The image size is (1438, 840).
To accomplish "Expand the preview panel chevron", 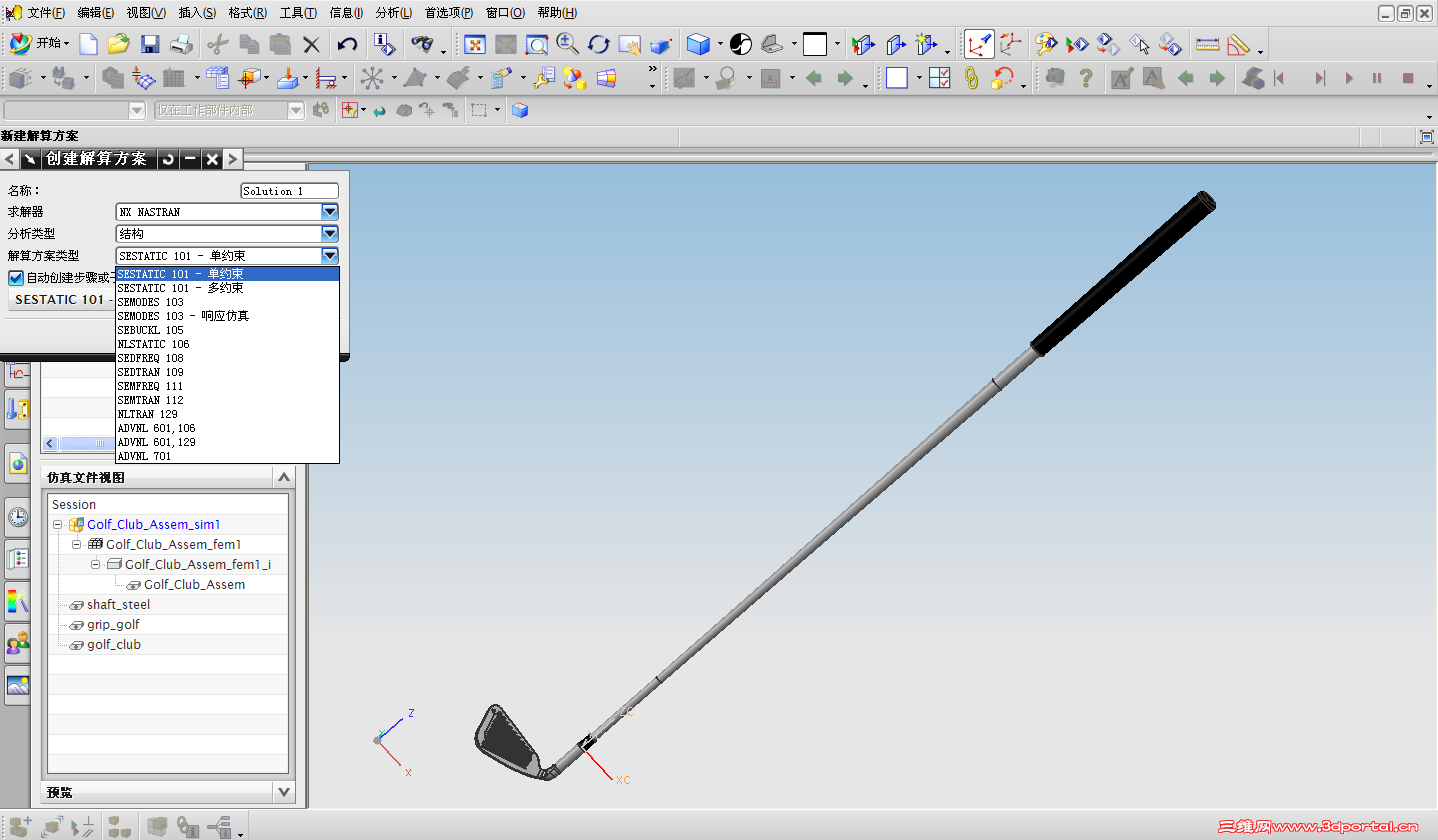I will coord(284,792).
